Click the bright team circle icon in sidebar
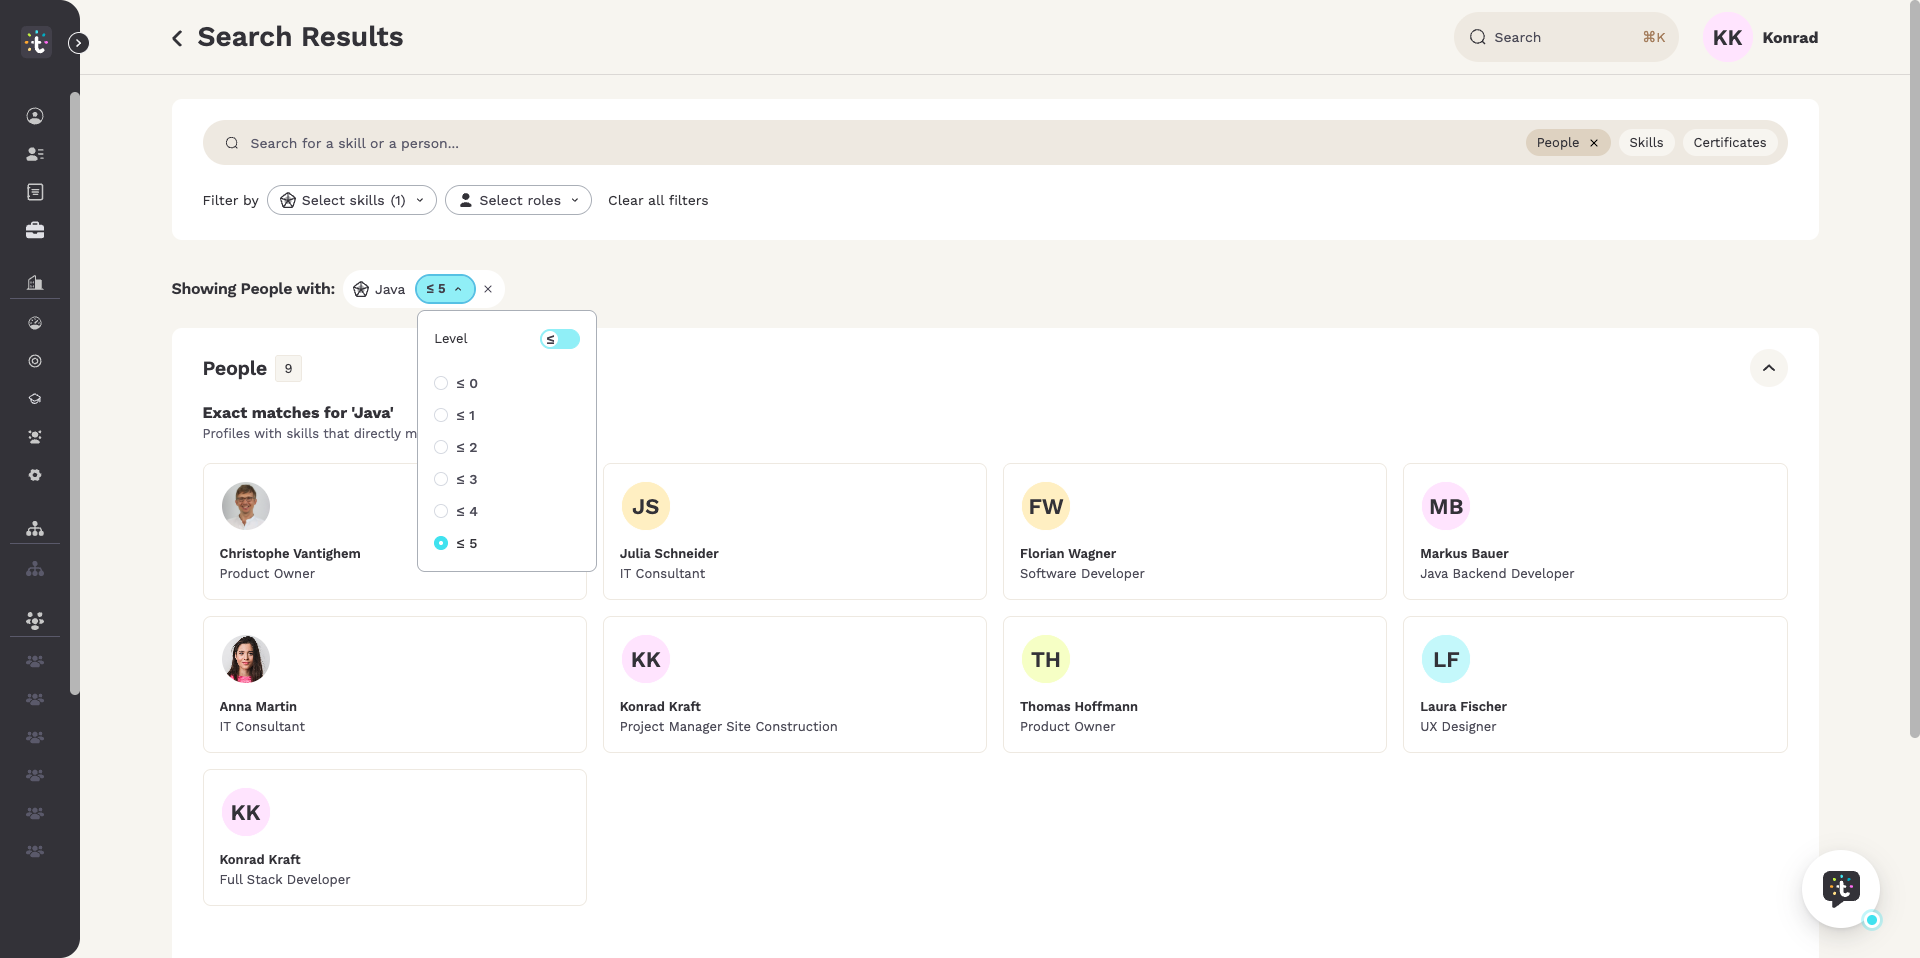 35,620
